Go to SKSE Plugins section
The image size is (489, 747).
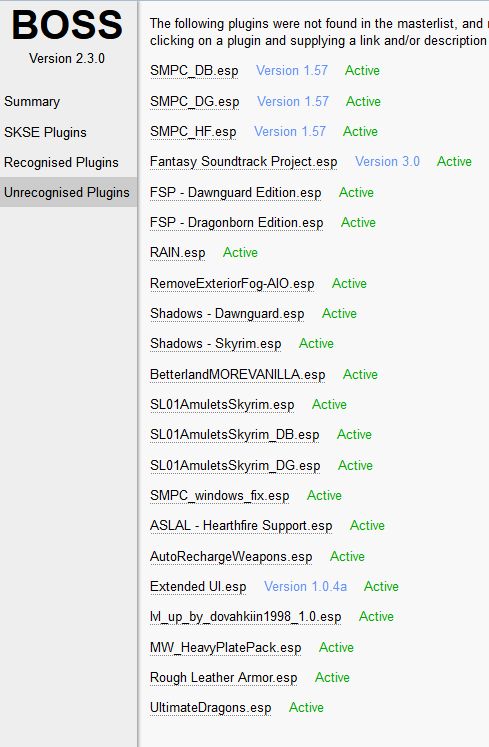(45, 132)
